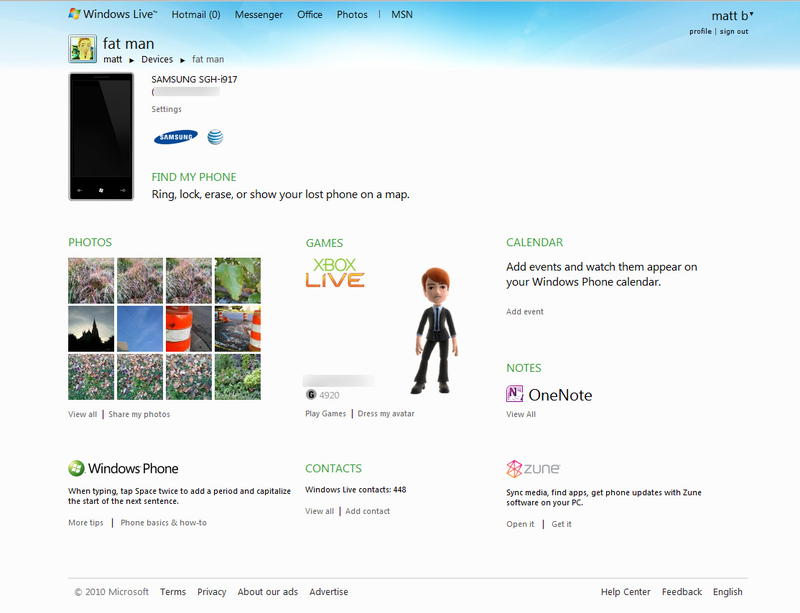Click the Windows Live logo
800x613 pixels.
[113, 14]
